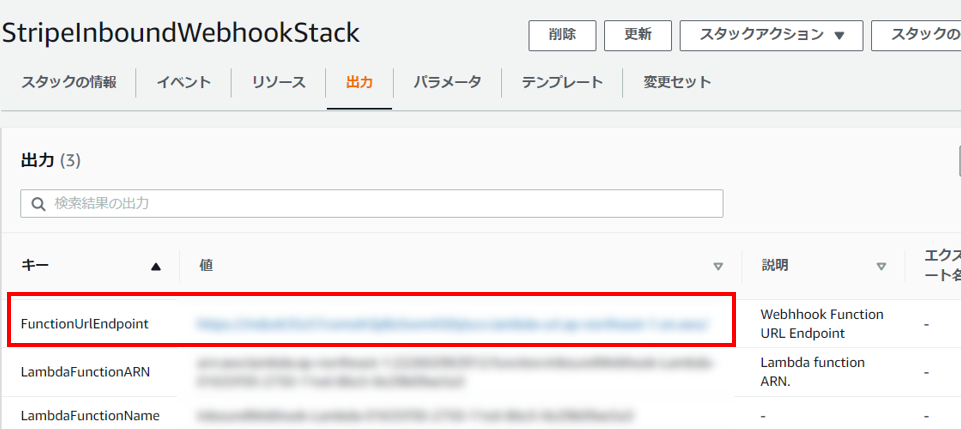The image size is (961, 429).
Task: Click the blurred LambdaFunctionARN value
Action: coord(455,372)
